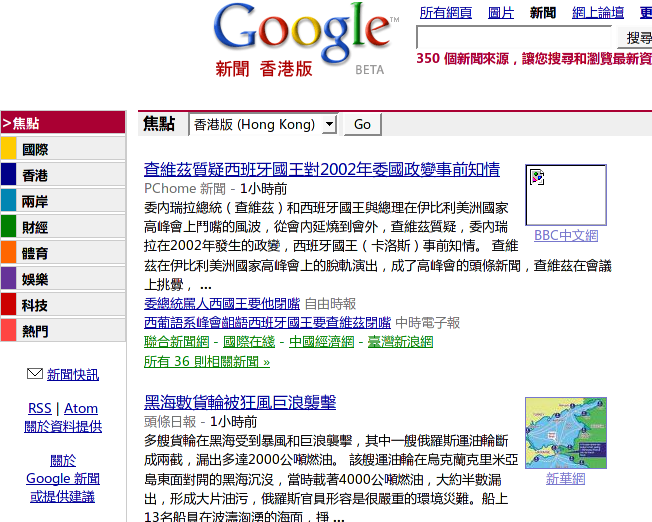
Task: Click the 自由時報 source label
Action: [330, 304]
